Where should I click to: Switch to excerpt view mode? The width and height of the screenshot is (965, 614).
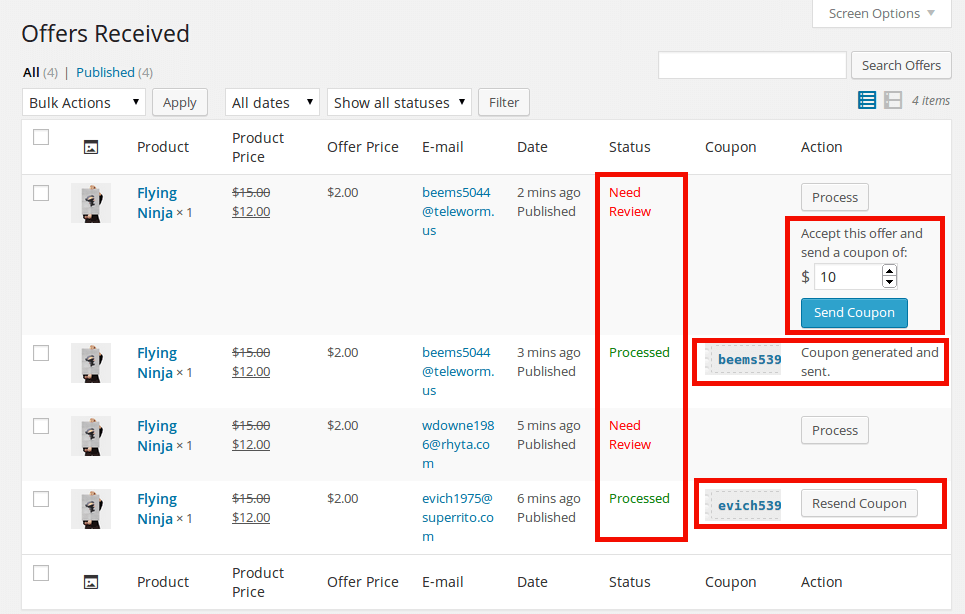(891, 100)
